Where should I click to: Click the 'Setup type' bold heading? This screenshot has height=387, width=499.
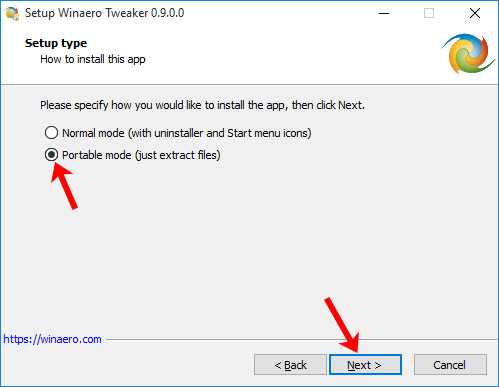click(x=56, y=43)
